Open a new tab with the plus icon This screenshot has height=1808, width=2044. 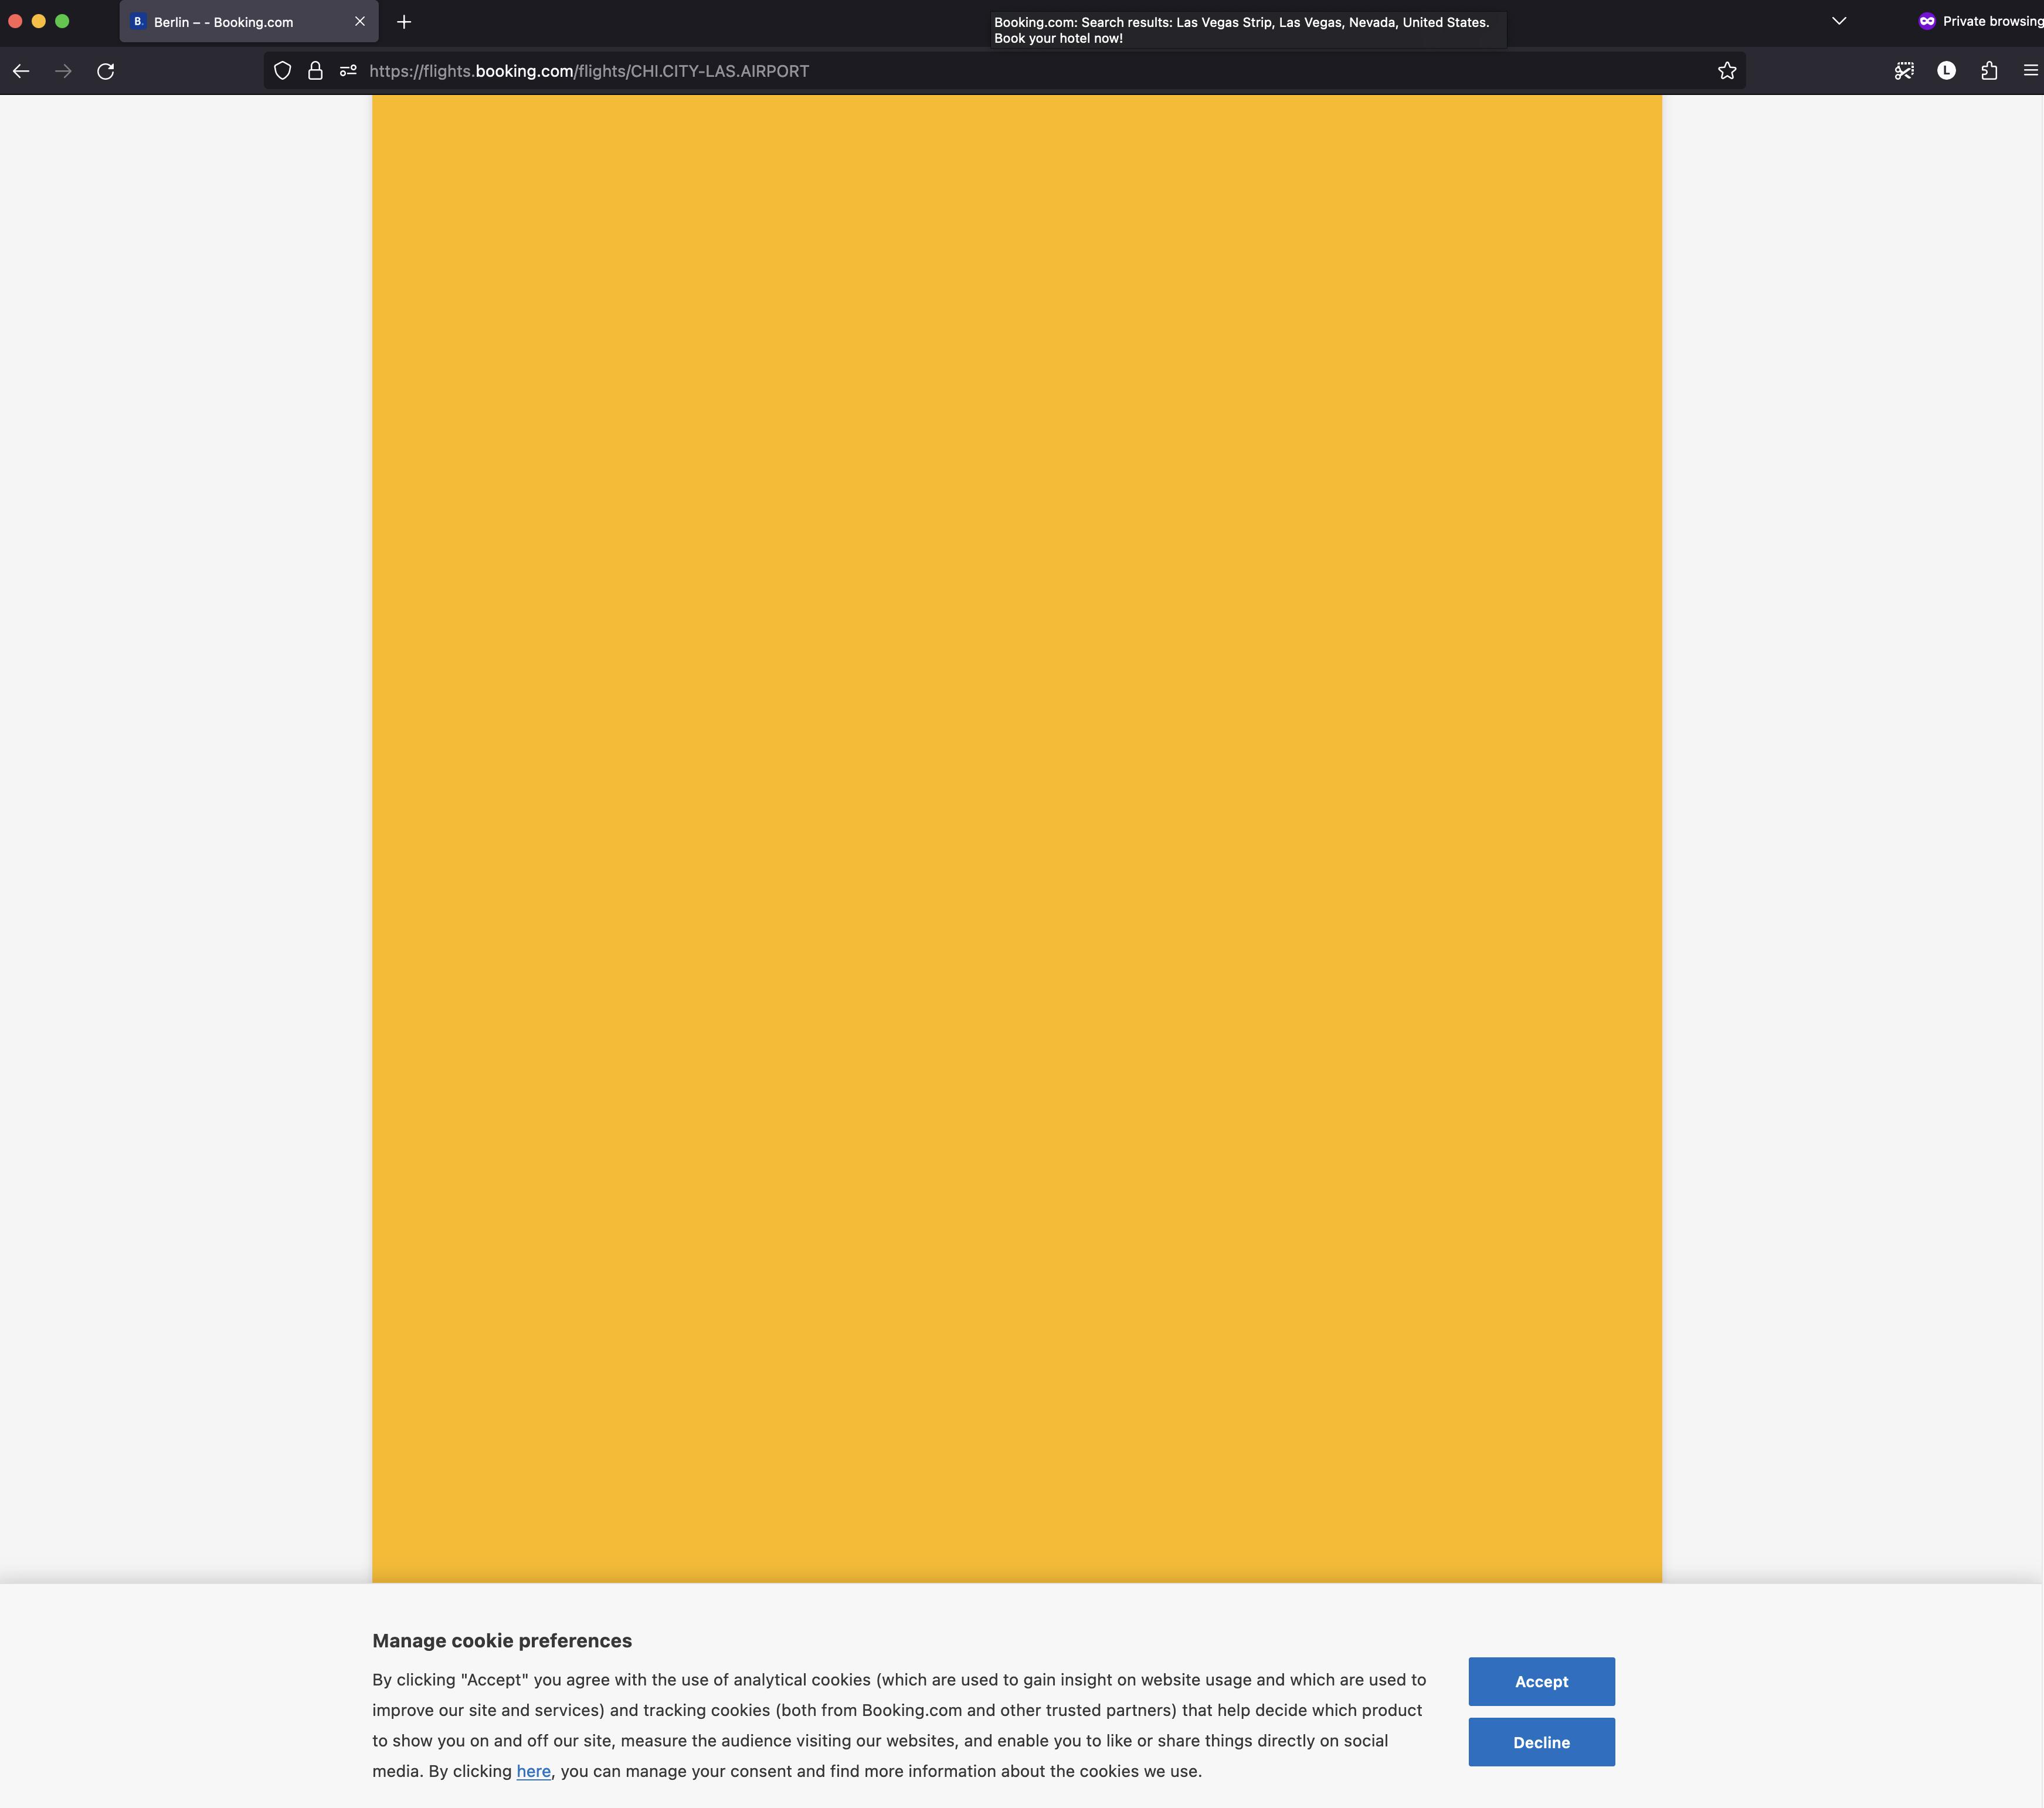[403, 21]
